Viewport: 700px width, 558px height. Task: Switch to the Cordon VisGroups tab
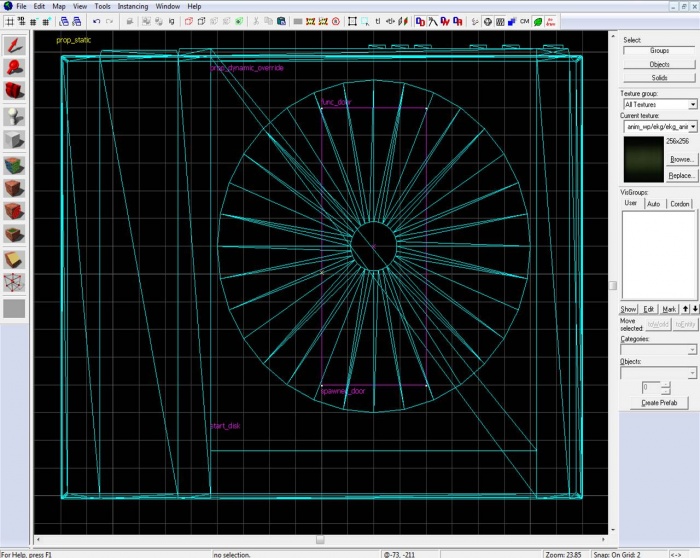681,203
